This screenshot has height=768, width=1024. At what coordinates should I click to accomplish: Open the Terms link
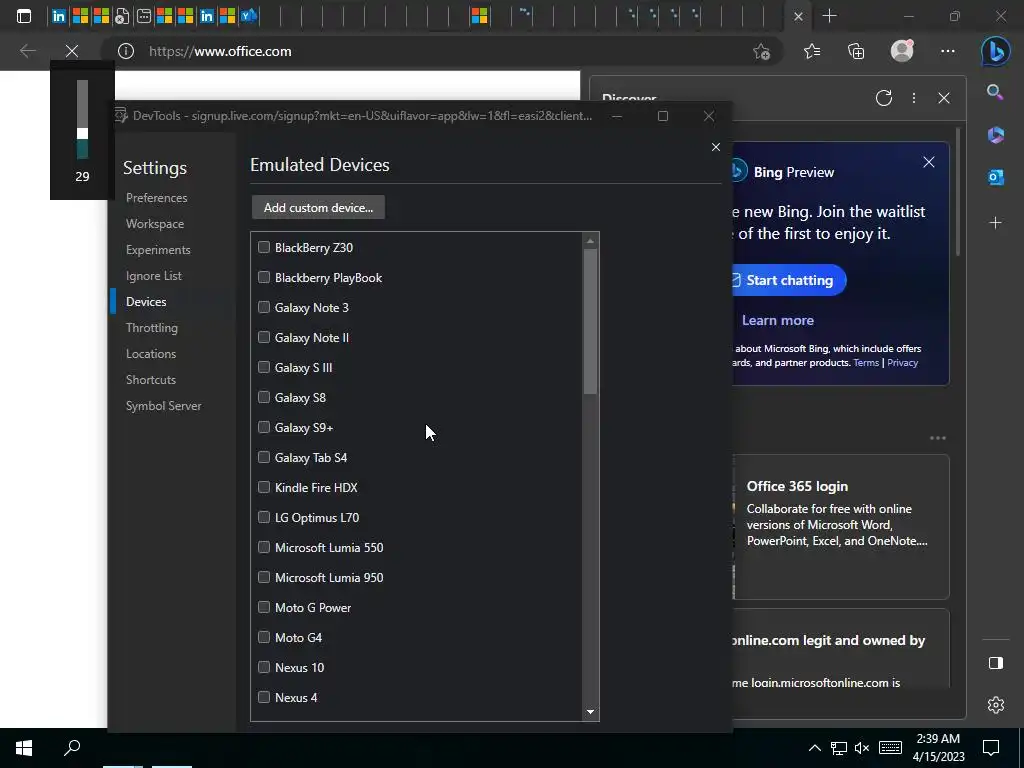pyautogui.click(x=866, y=363)
